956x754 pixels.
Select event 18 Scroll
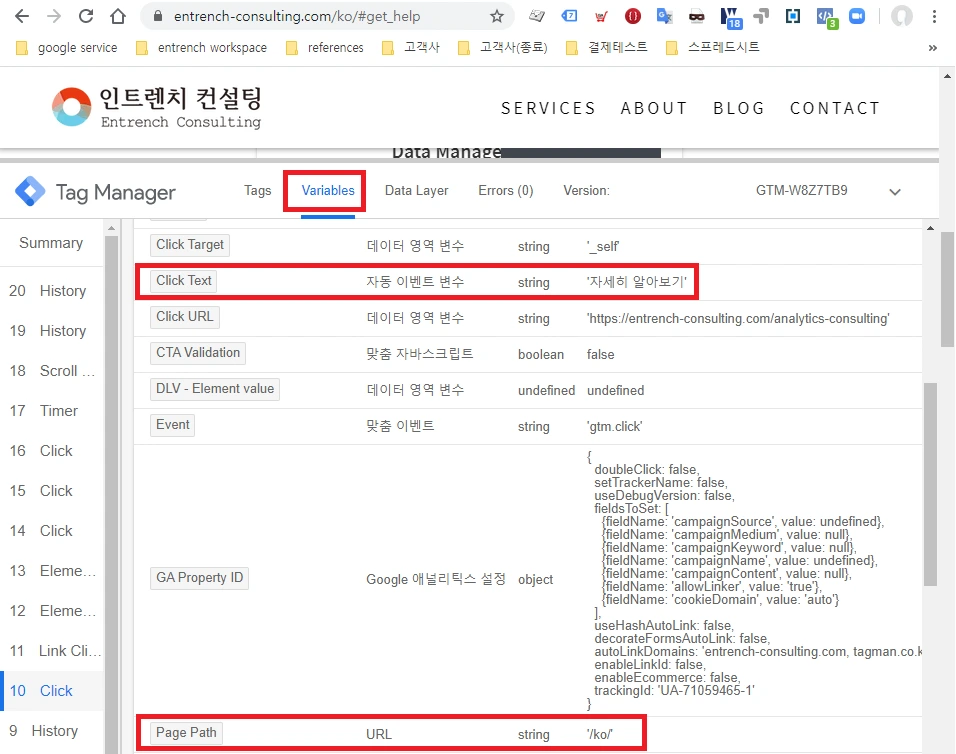tap(51, 371)
